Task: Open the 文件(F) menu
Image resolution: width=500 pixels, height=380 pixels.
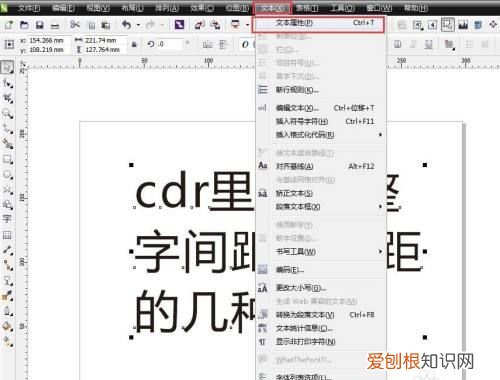Action: [29, 8]
